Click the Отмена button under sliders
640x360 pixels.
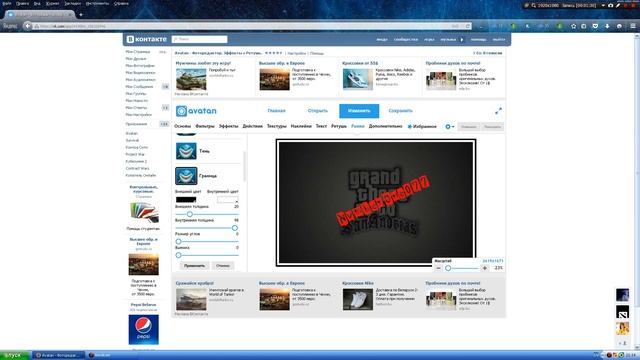tap(223, 266)
